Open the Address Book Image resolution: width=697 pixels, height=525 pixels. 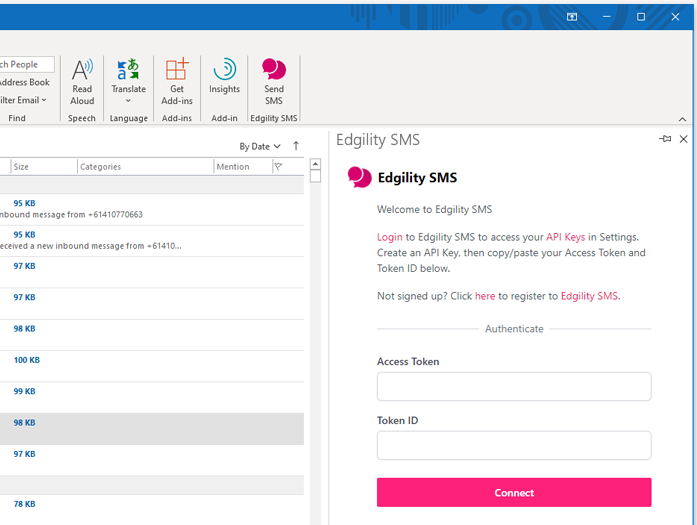pos(25,82)
